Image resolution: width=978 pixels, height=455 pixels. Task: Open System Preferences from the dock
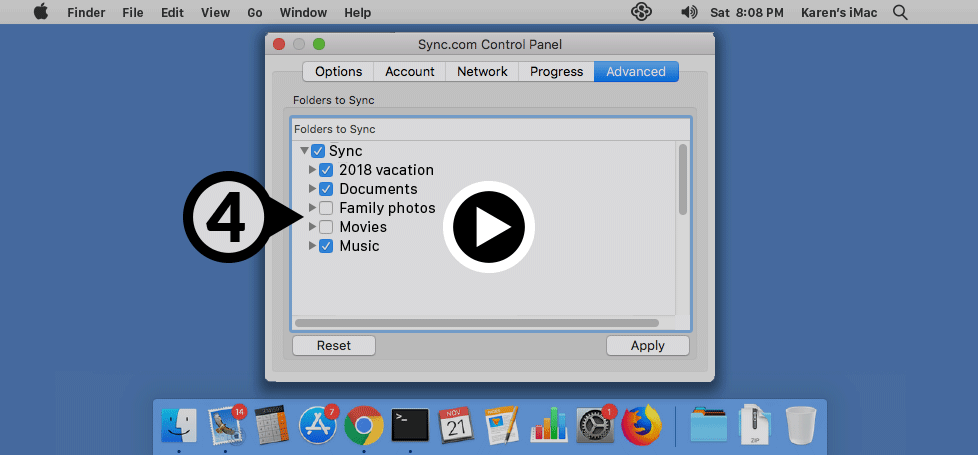595,426
